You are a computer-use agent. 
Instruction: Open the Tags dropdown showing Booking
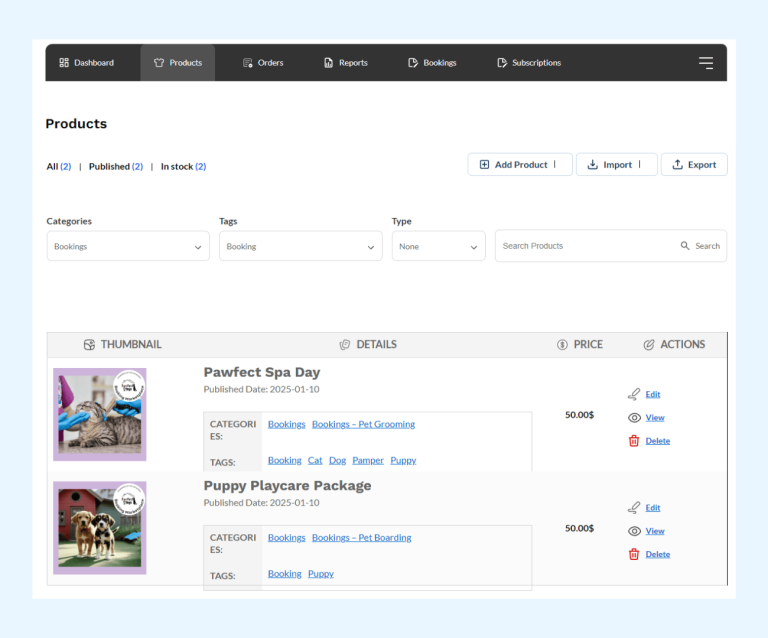click(x=301, y=246)
